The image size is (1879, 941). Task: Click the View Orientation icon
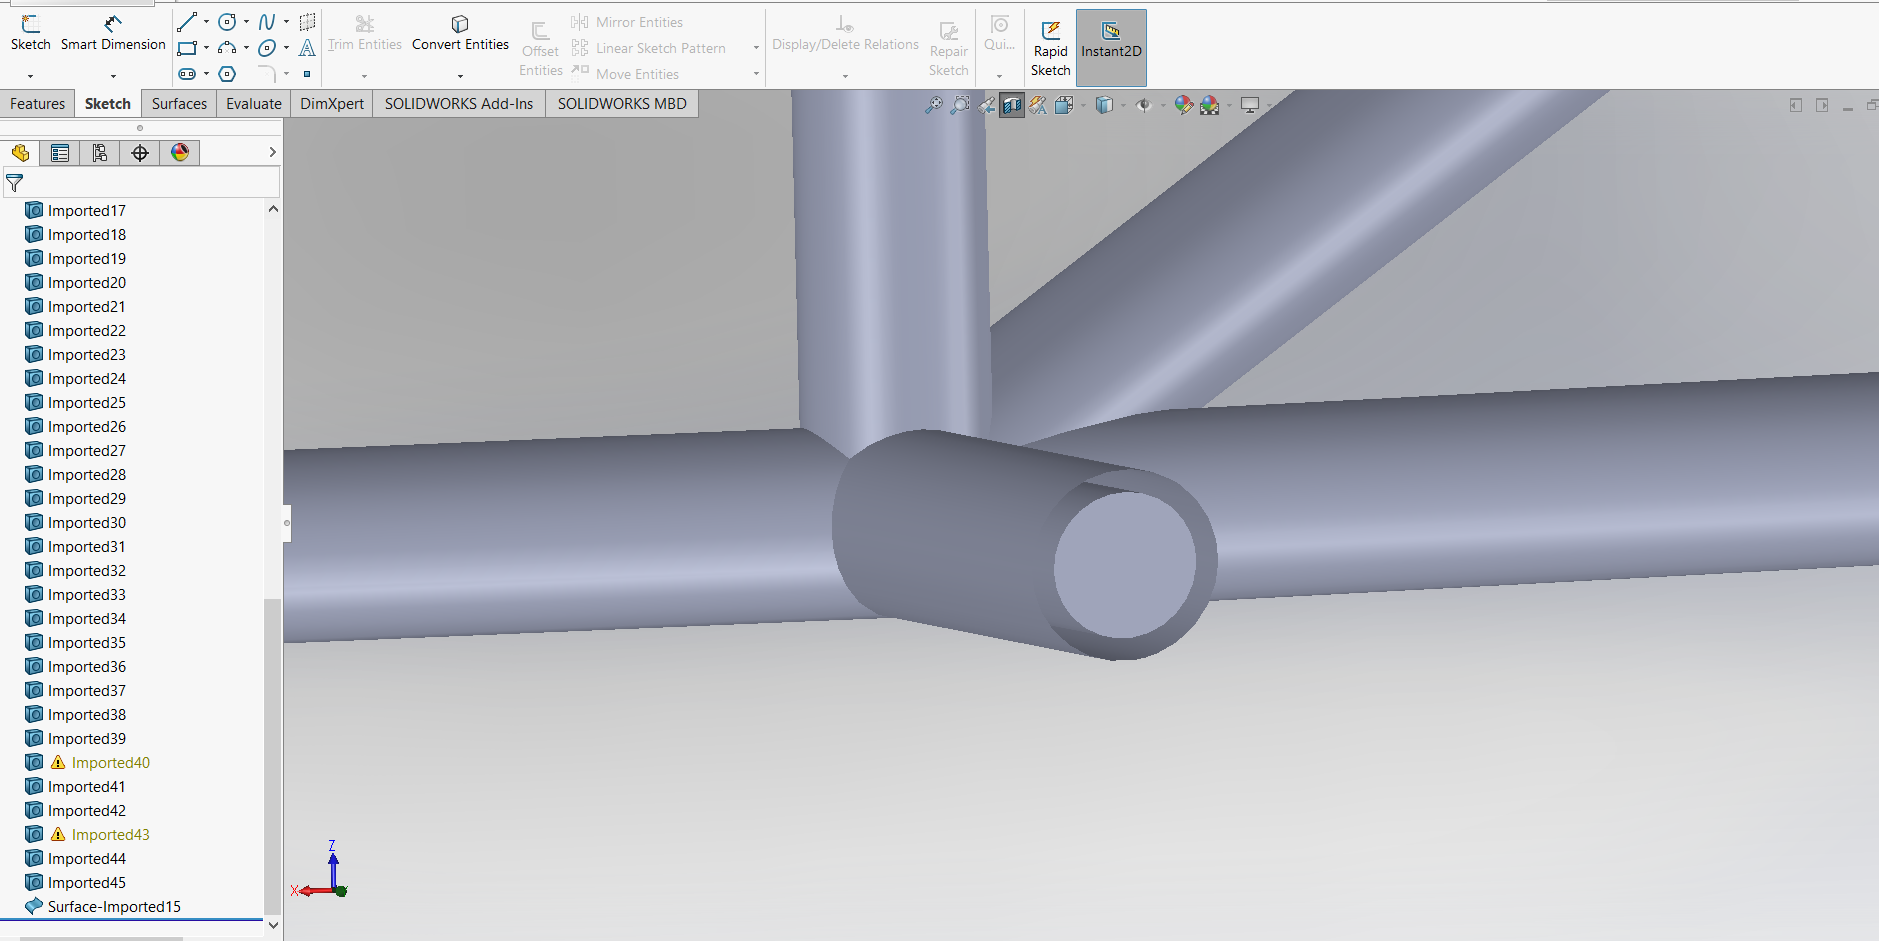(1064, 104)
